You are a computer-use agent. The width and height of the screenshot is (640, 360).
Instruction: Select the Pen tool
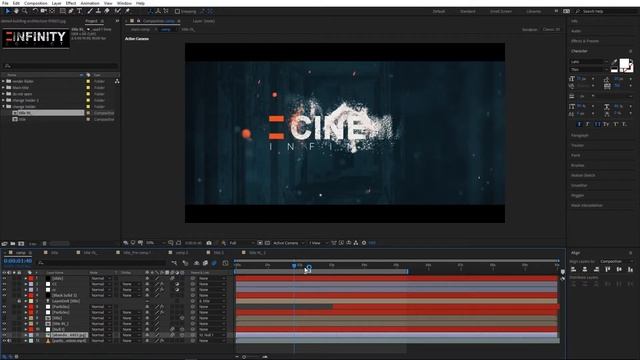tap(71, 11)
